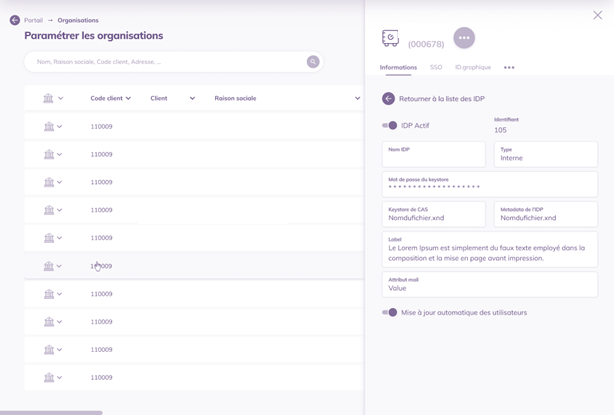Click the organisation safe icon in panel header
Viewport: 614px width, 415px height.
tap(391, 38)
